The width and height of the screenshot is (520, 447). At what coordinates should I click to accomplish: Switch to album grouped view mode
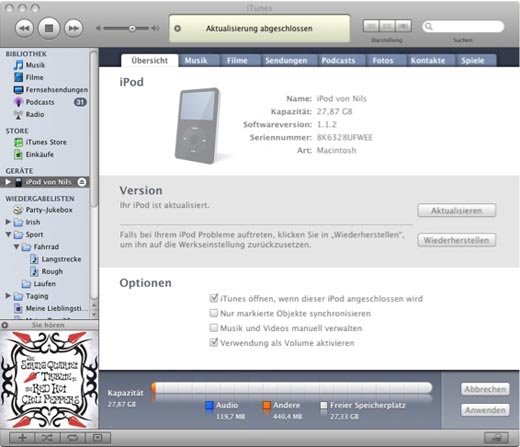387,26
